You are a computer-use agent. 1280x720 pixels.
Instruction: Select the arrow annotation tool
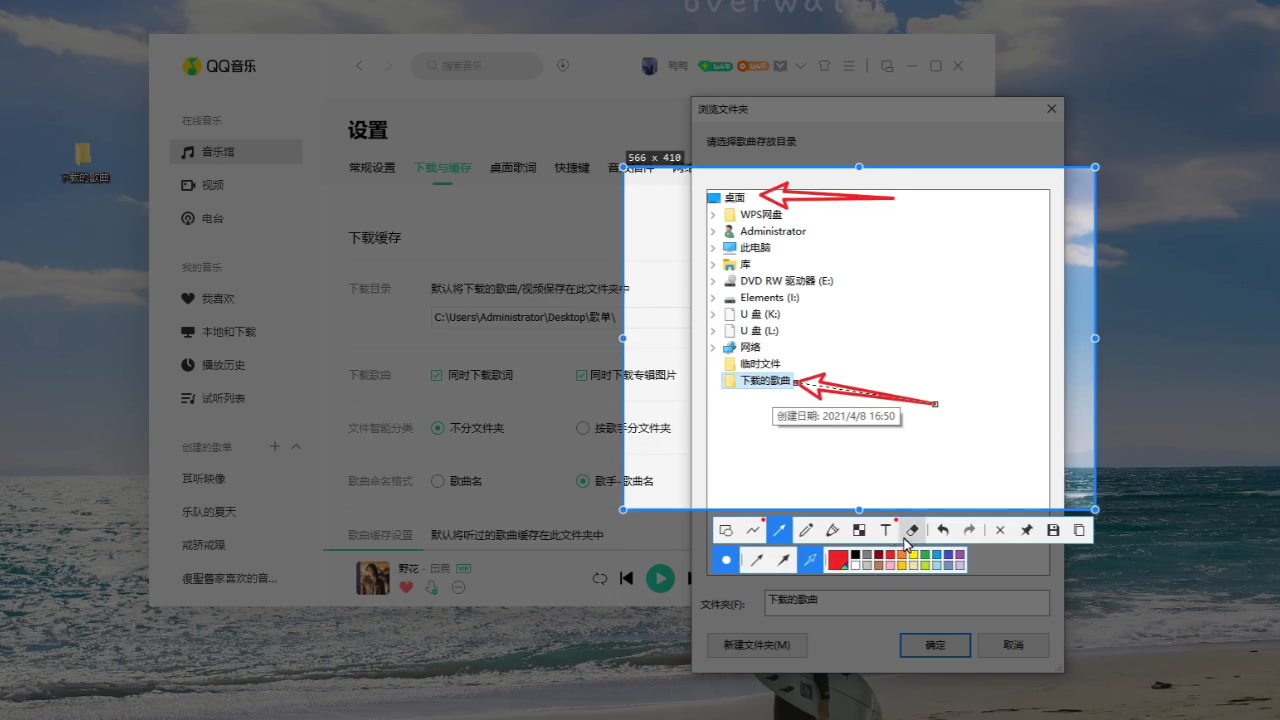click(x=780, y=530)
